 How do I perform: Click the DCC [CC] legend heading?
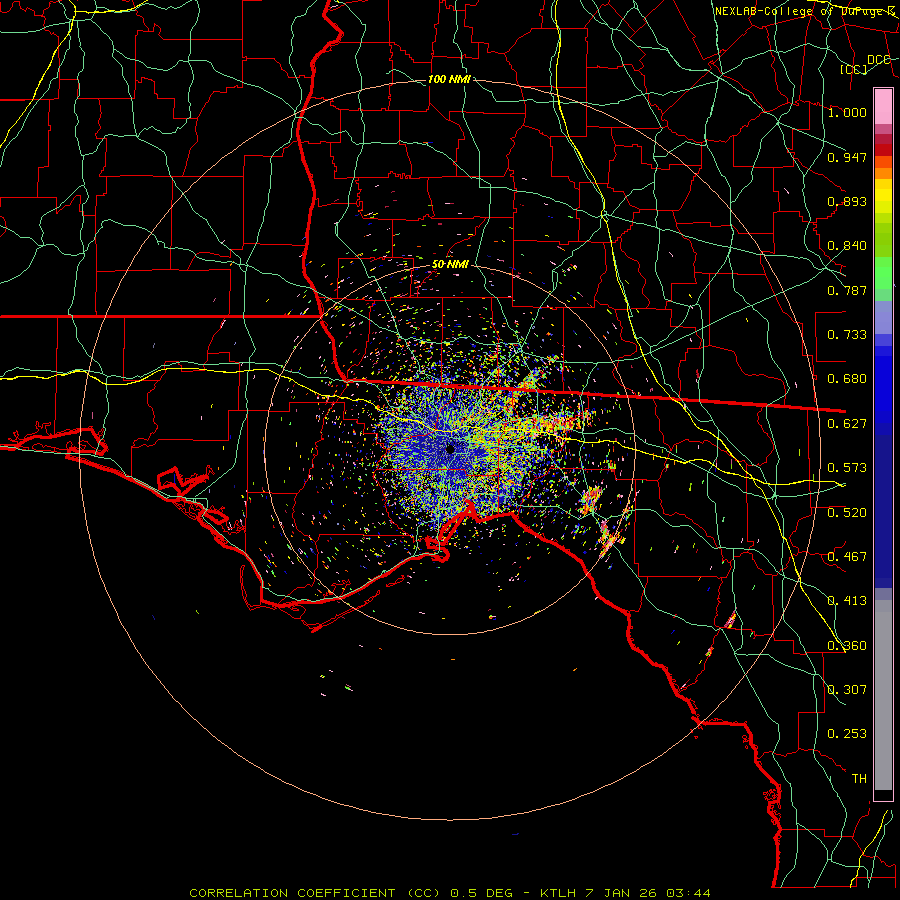click(865, 64)
